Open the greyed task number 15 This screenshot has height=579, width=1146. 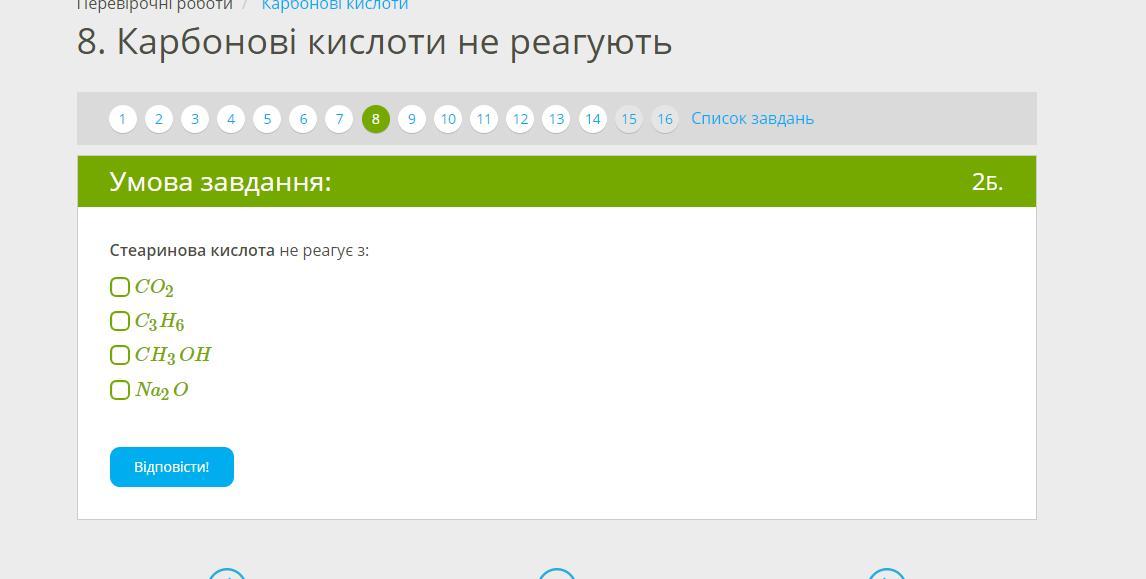pos(629,119)
